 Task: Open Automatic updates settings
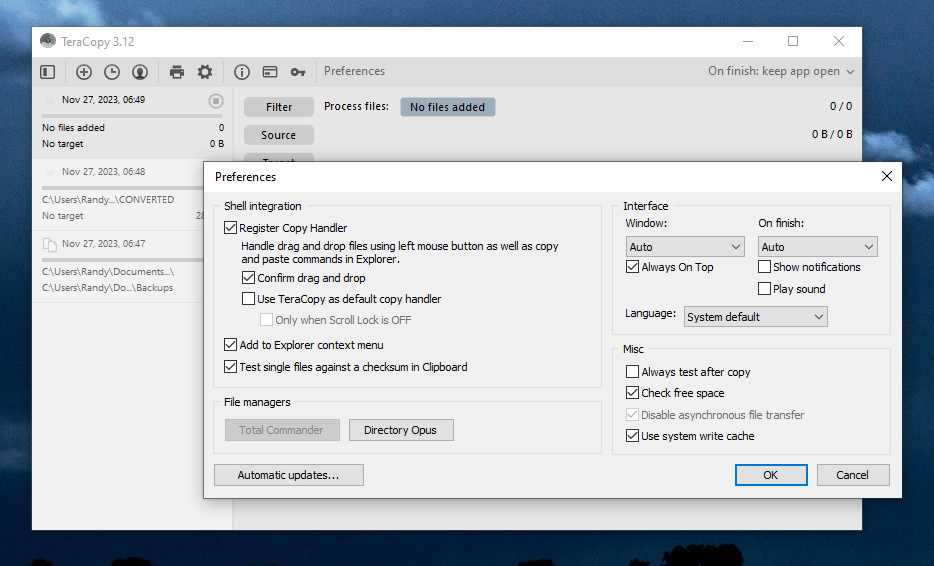pyautogui.click(x=288, y=475)
